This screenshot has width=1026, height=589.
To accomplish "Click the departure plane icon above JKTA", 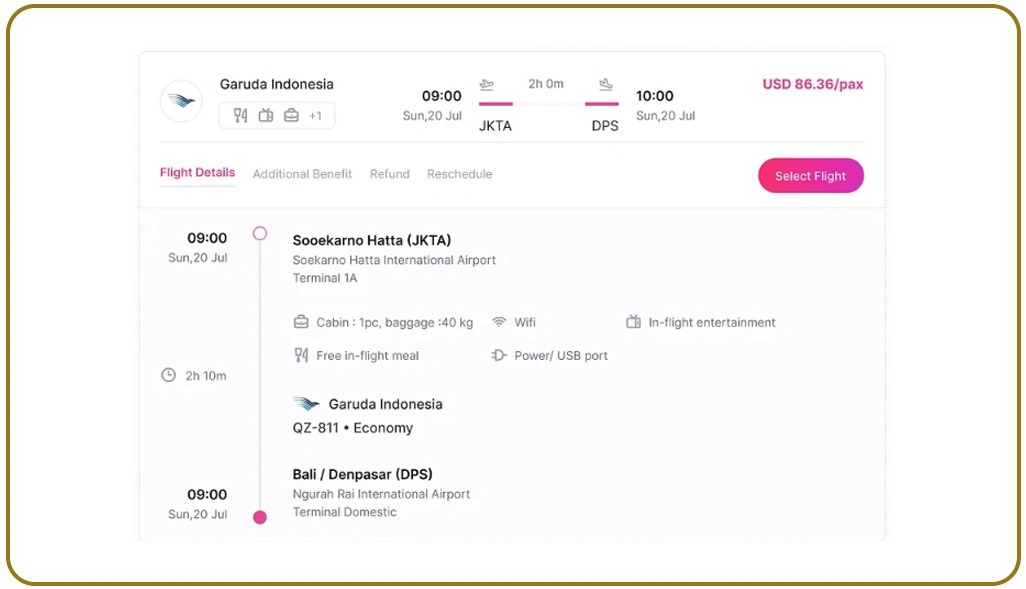I will point(486,84).
